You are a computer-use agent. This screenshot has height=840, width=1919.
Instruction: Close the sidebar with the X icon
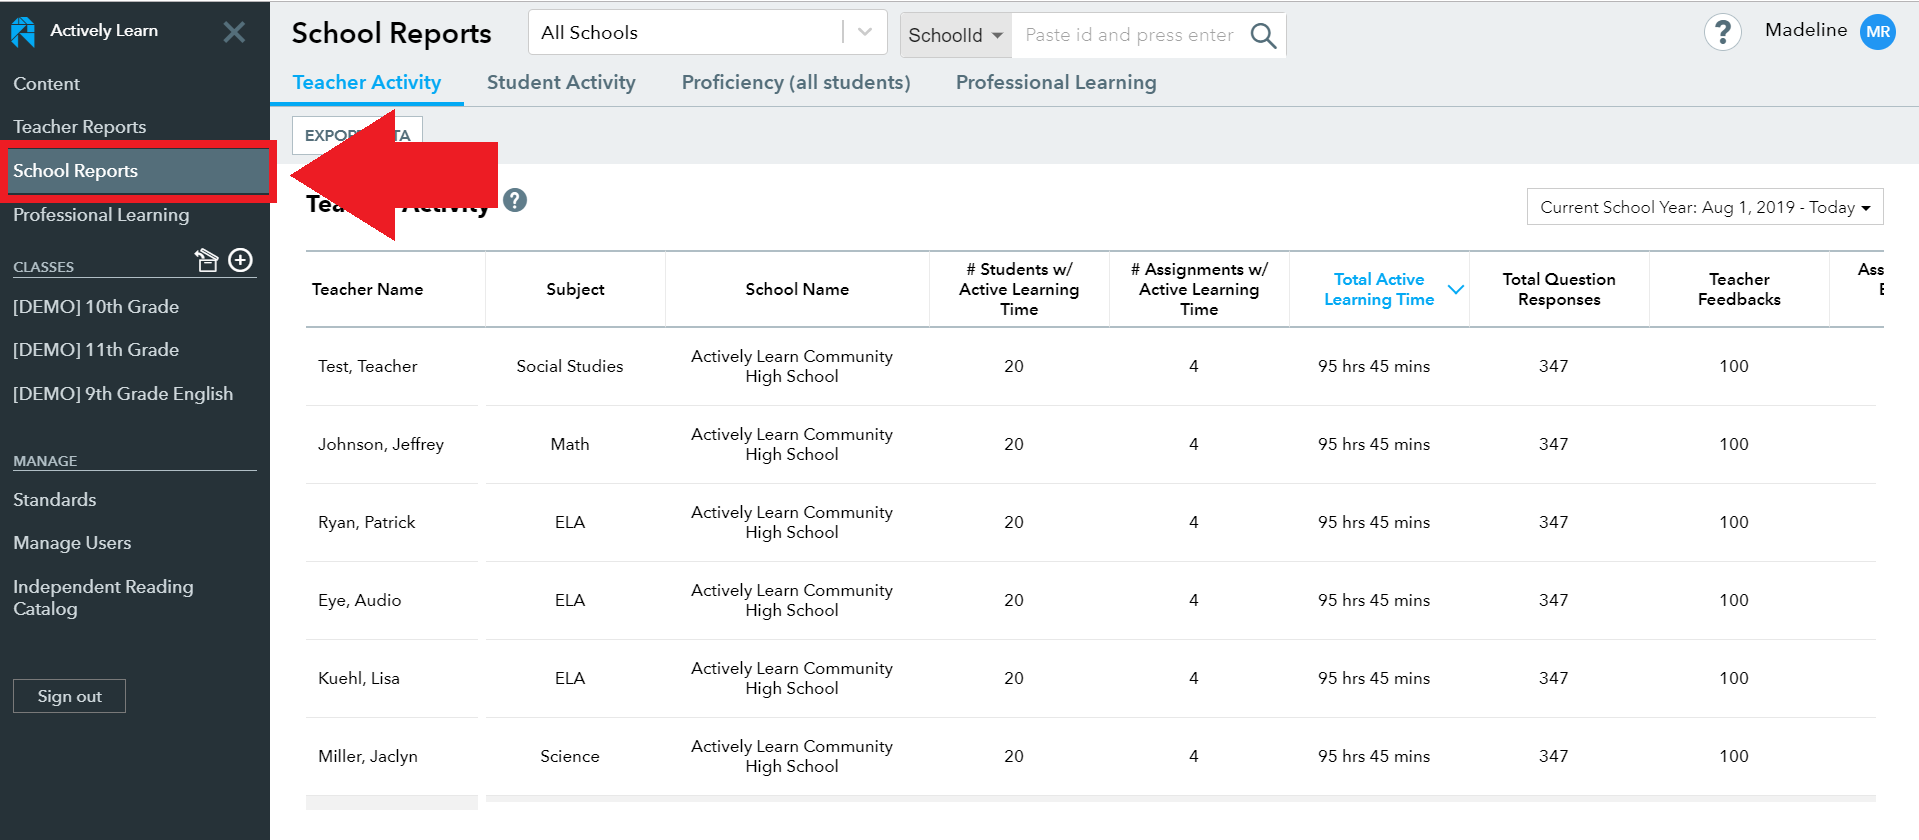[x=234, y=32]
